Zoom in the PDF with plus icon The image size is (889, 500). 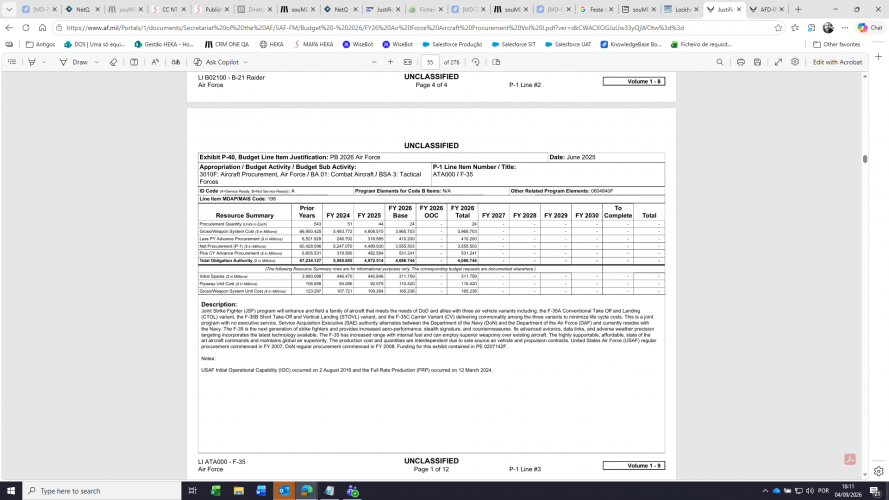click(390, 62)
